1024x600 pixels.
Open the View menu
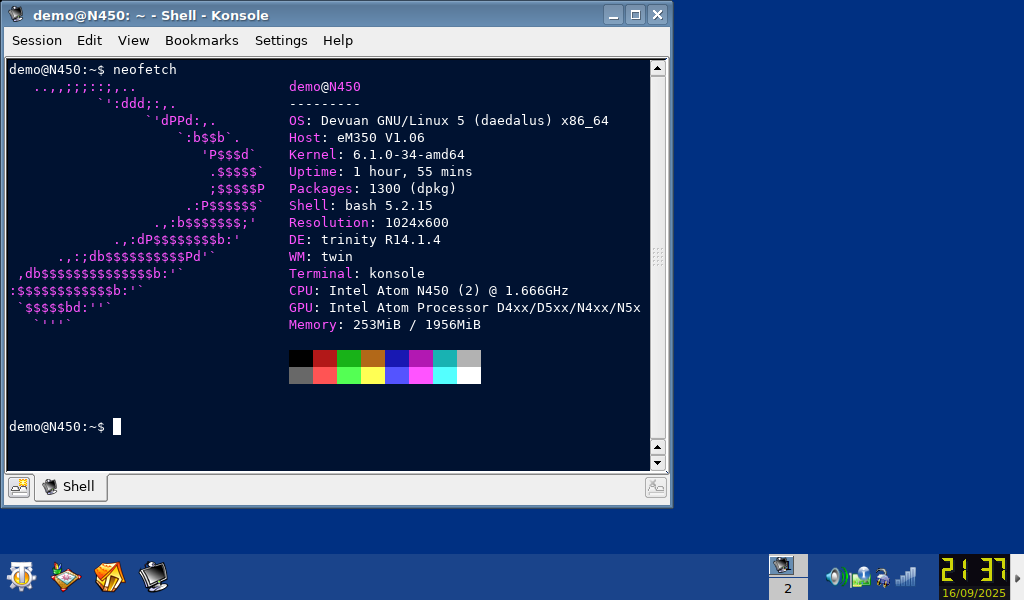pyautogui.click(x=133, y=40)
